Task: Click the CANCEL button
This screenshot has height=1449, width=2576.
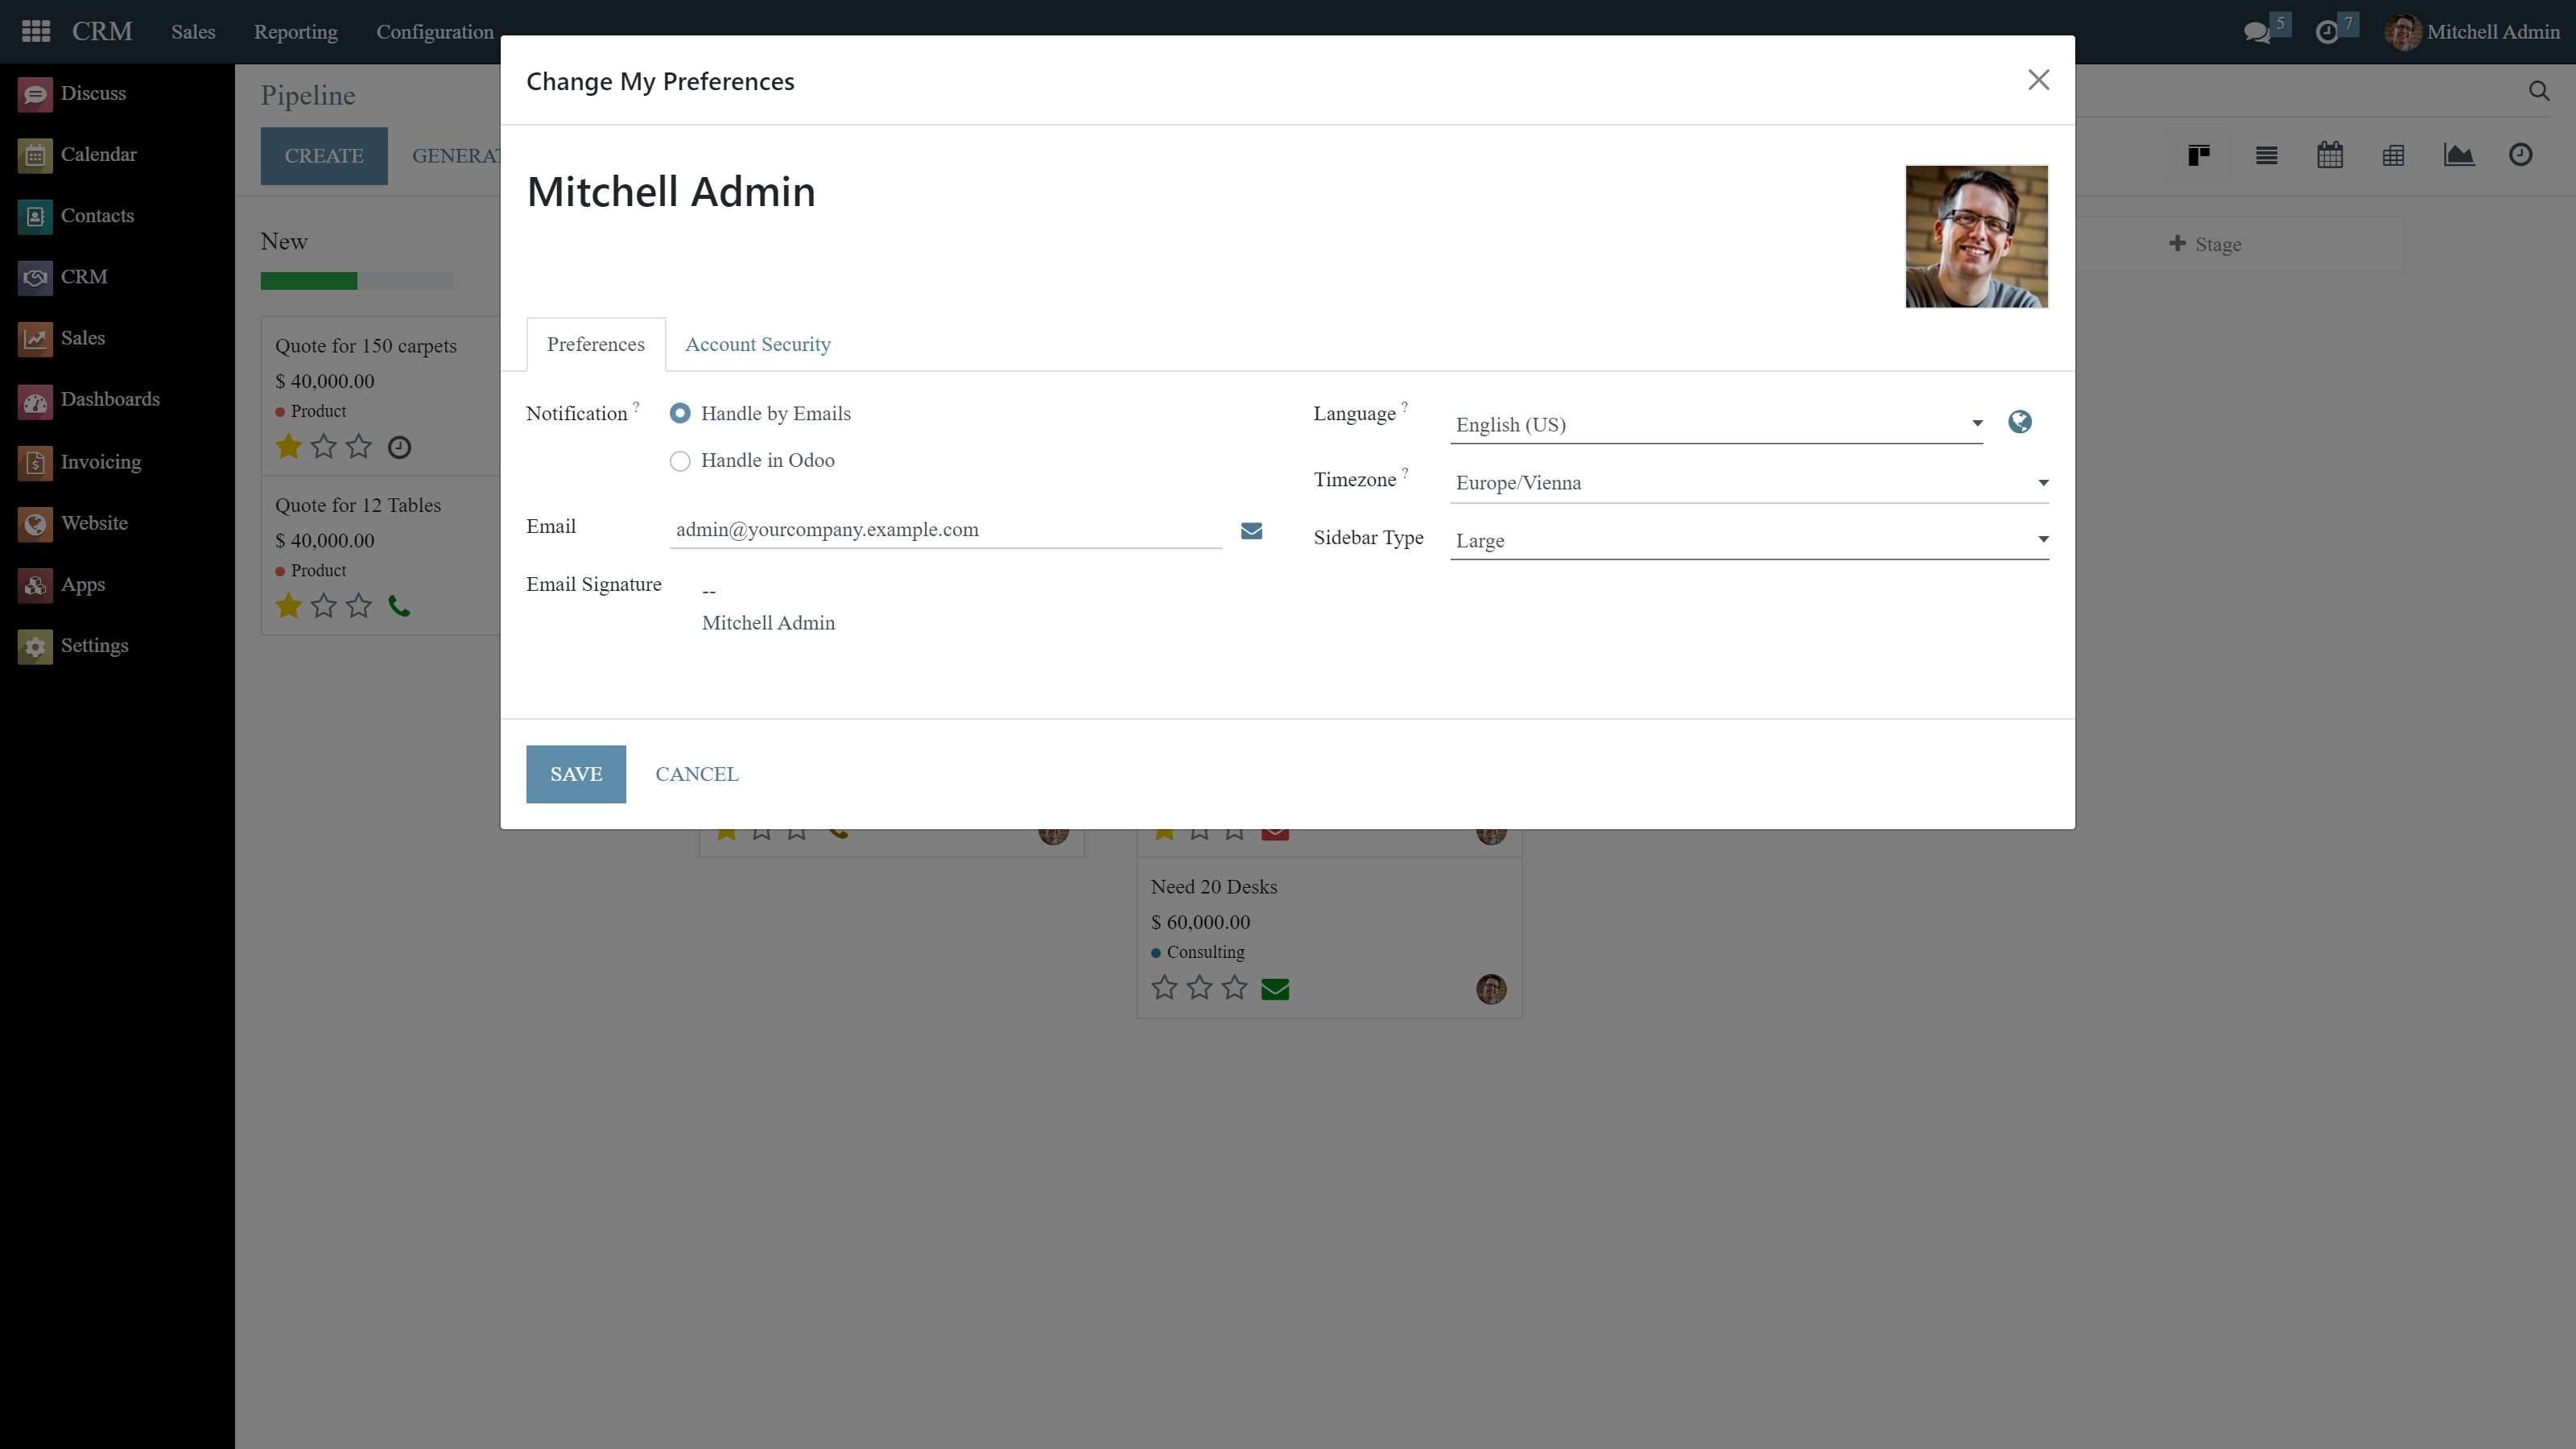Action: tap(696, 774)
